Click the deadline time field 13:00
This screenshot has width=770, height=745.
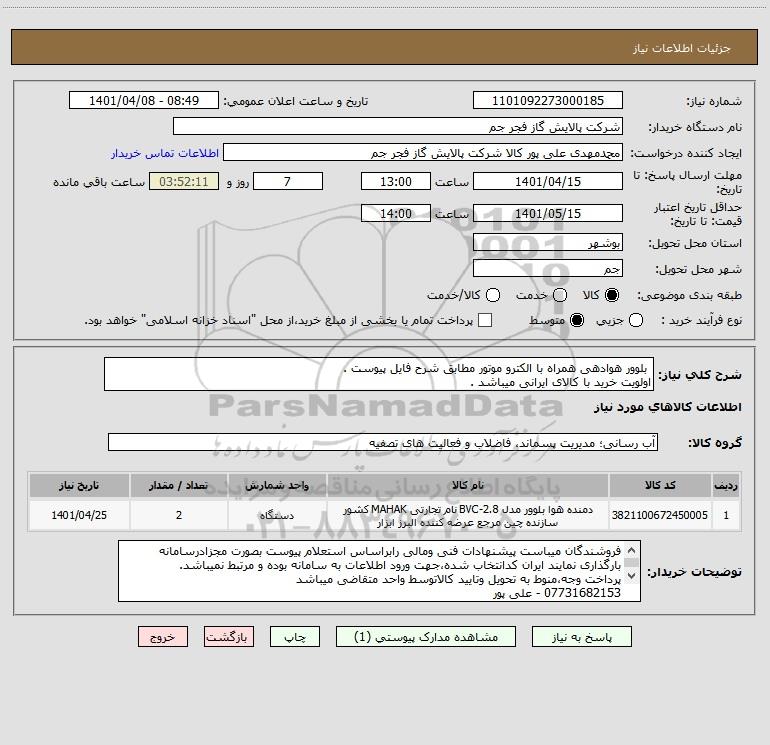(x=396, y=181)
